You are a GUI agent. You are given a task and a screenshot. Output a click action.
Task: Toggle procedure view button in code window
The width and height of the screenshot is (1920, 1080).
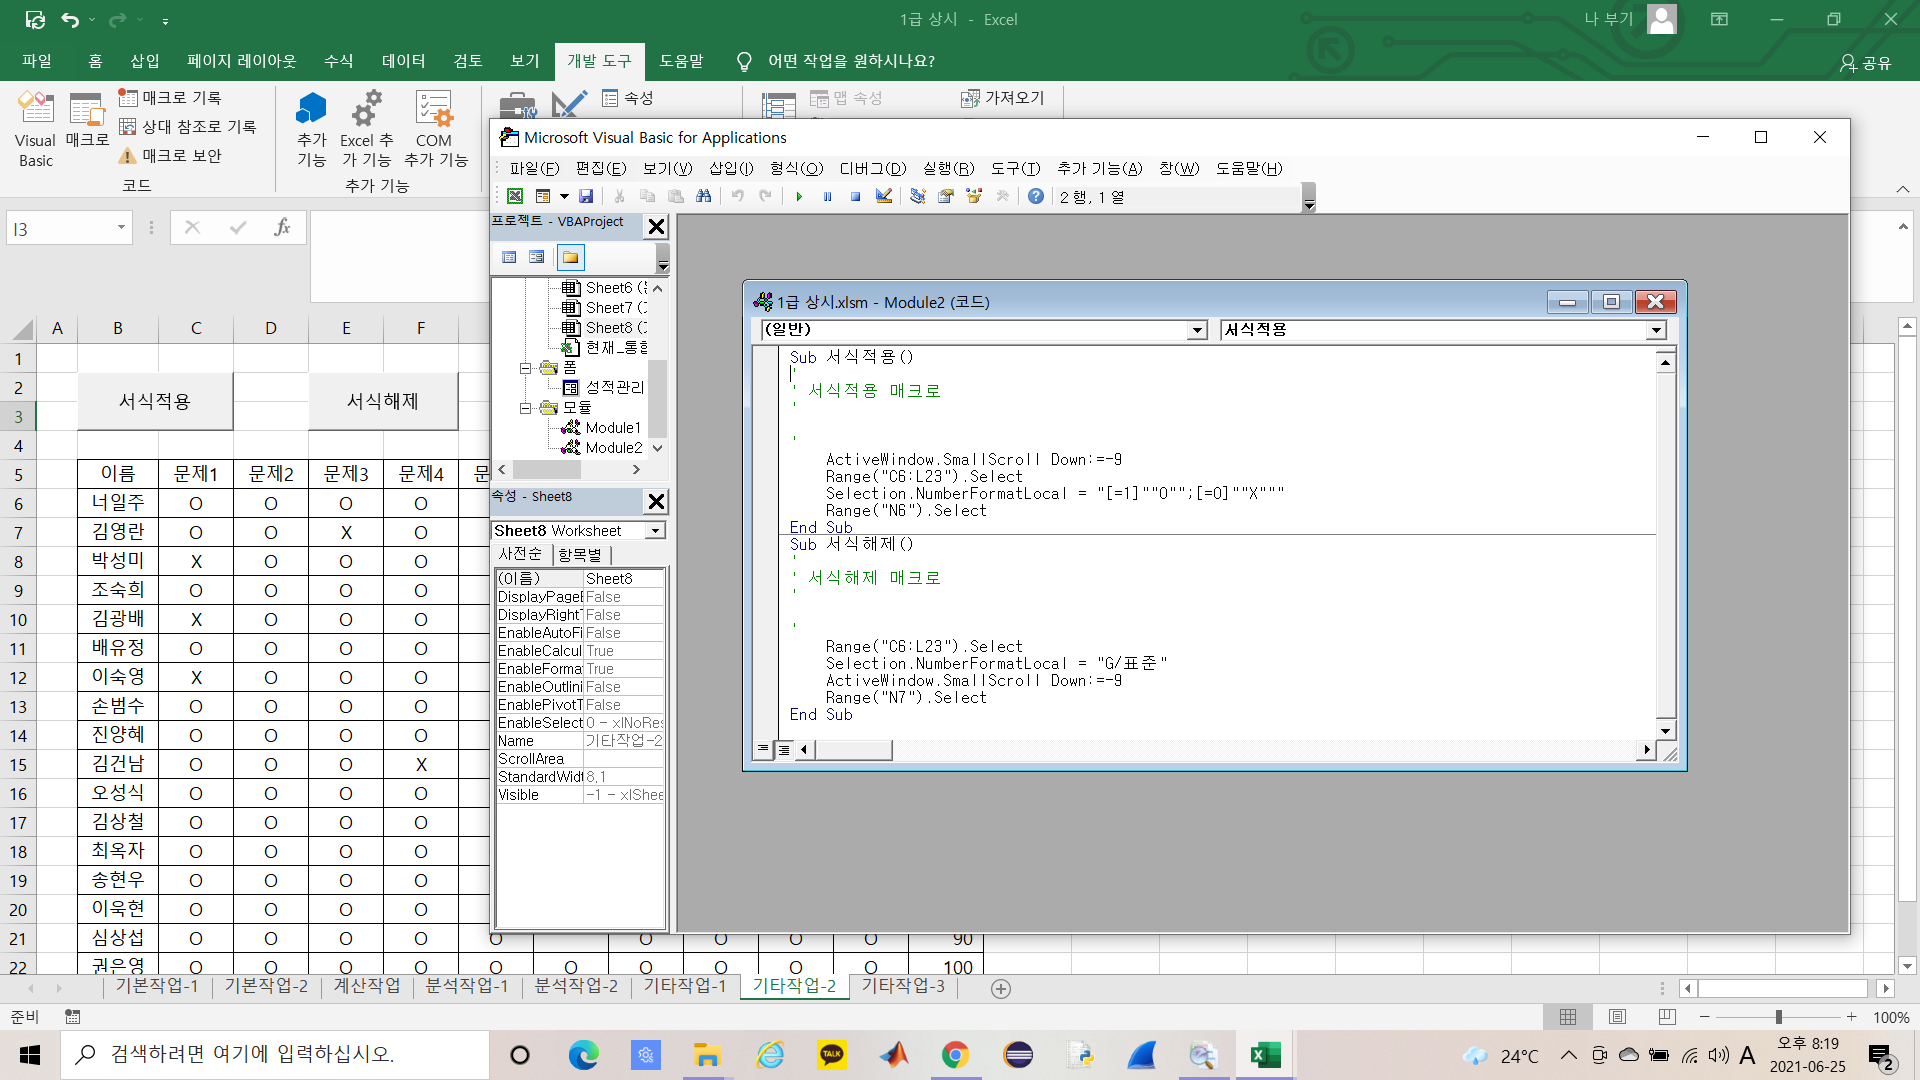(x=764, y=749)
